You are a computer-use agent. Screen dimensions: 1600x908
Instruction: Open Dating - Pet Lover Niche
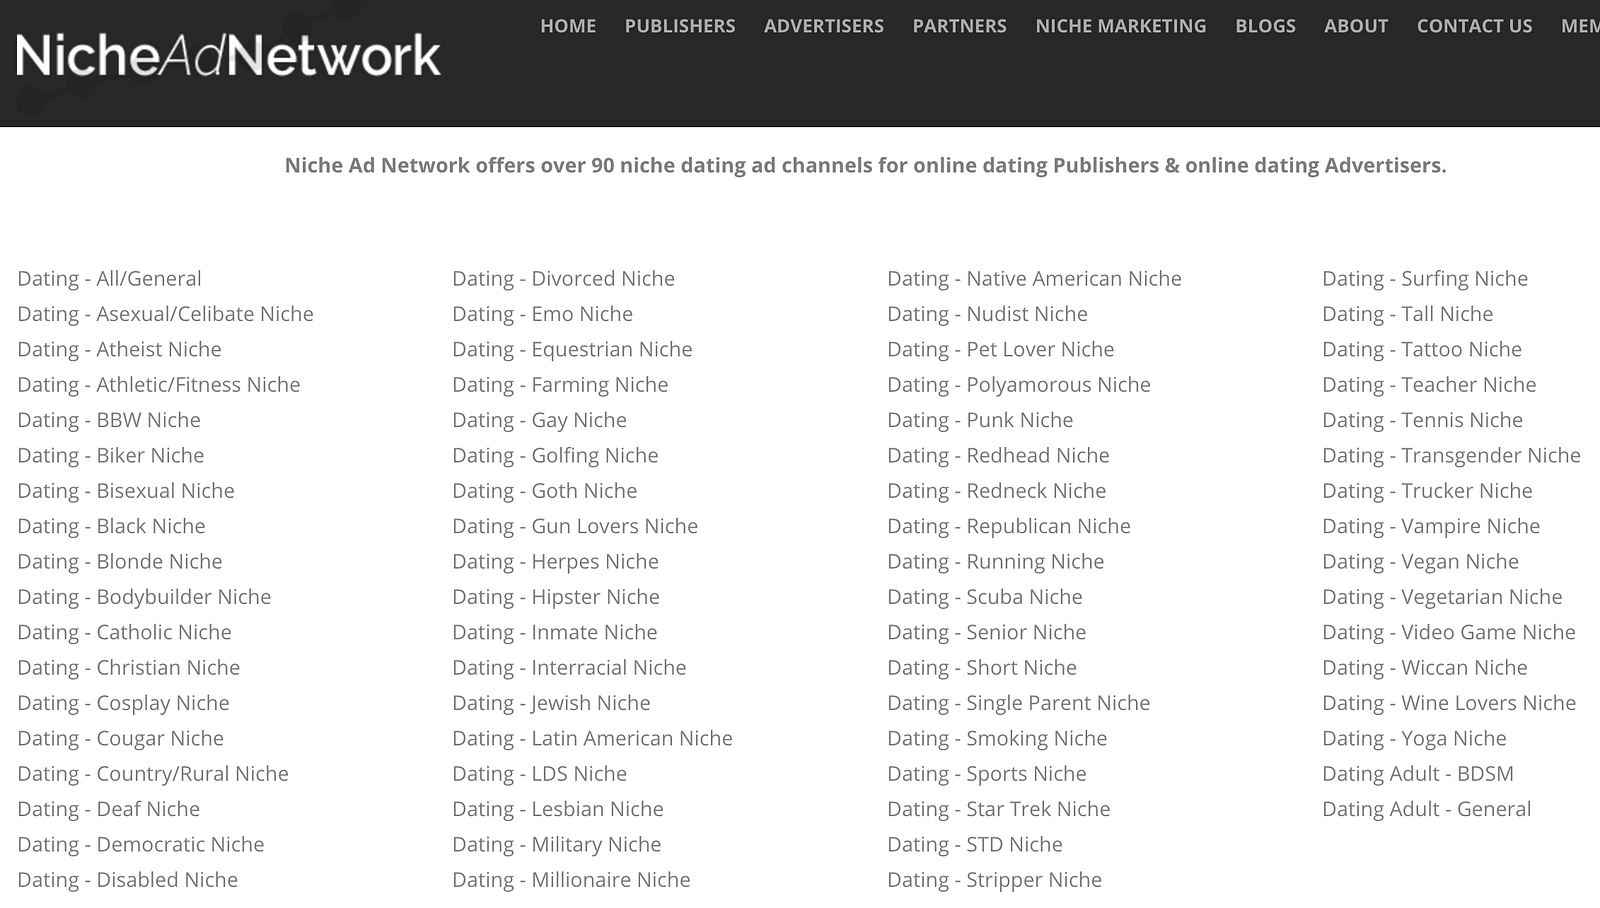(x=1001, y=349)
